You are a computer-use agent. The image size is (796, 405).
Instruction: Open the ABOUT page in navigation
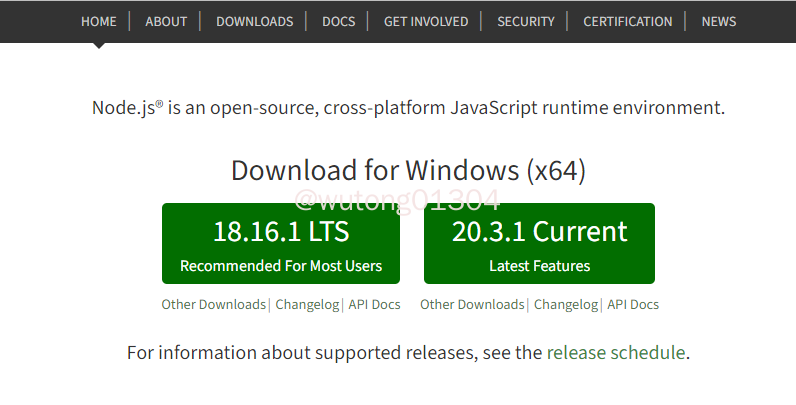click(165, 21)
